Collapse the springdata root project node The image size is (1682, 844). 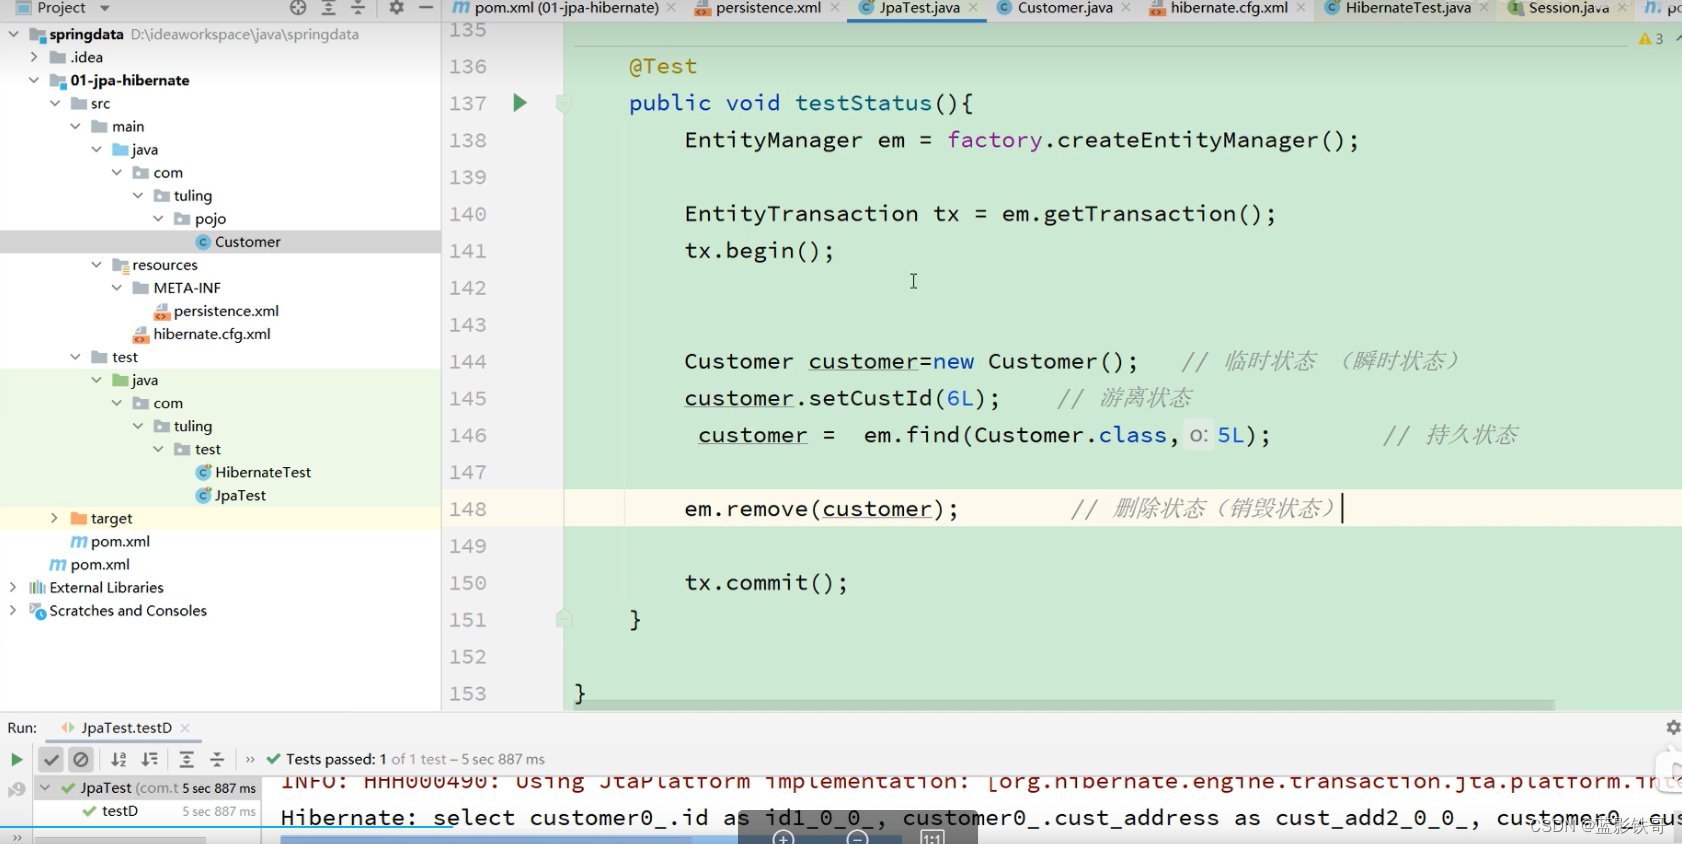pyautogui.click(x=13, y=34)
